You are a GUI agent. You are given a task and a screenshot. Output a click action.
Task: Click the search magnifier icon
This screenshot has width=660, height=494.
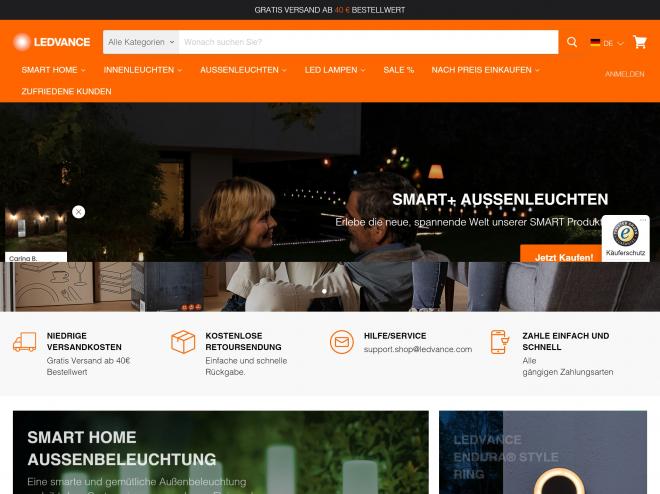tap(572, 42)
